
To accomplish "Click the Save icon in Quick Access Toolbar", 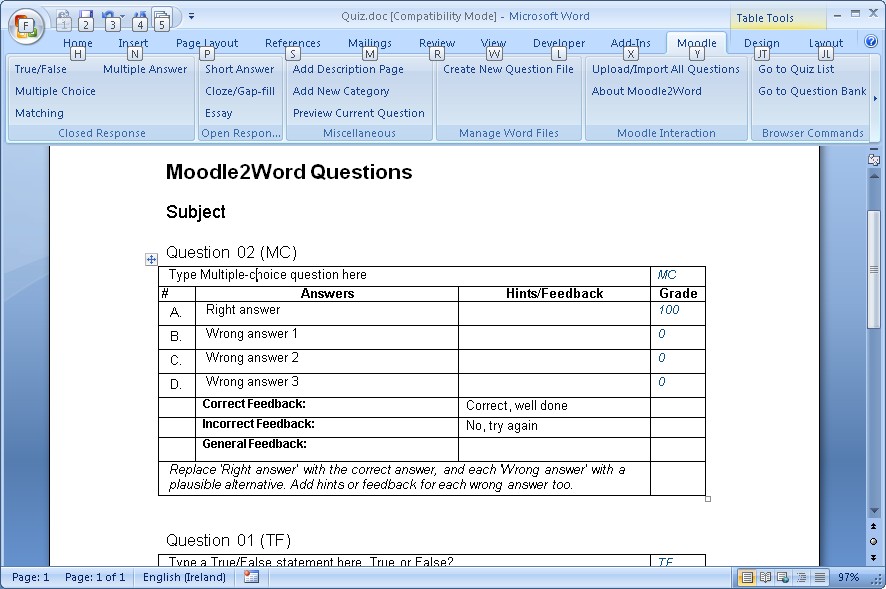I will point(86,19).
